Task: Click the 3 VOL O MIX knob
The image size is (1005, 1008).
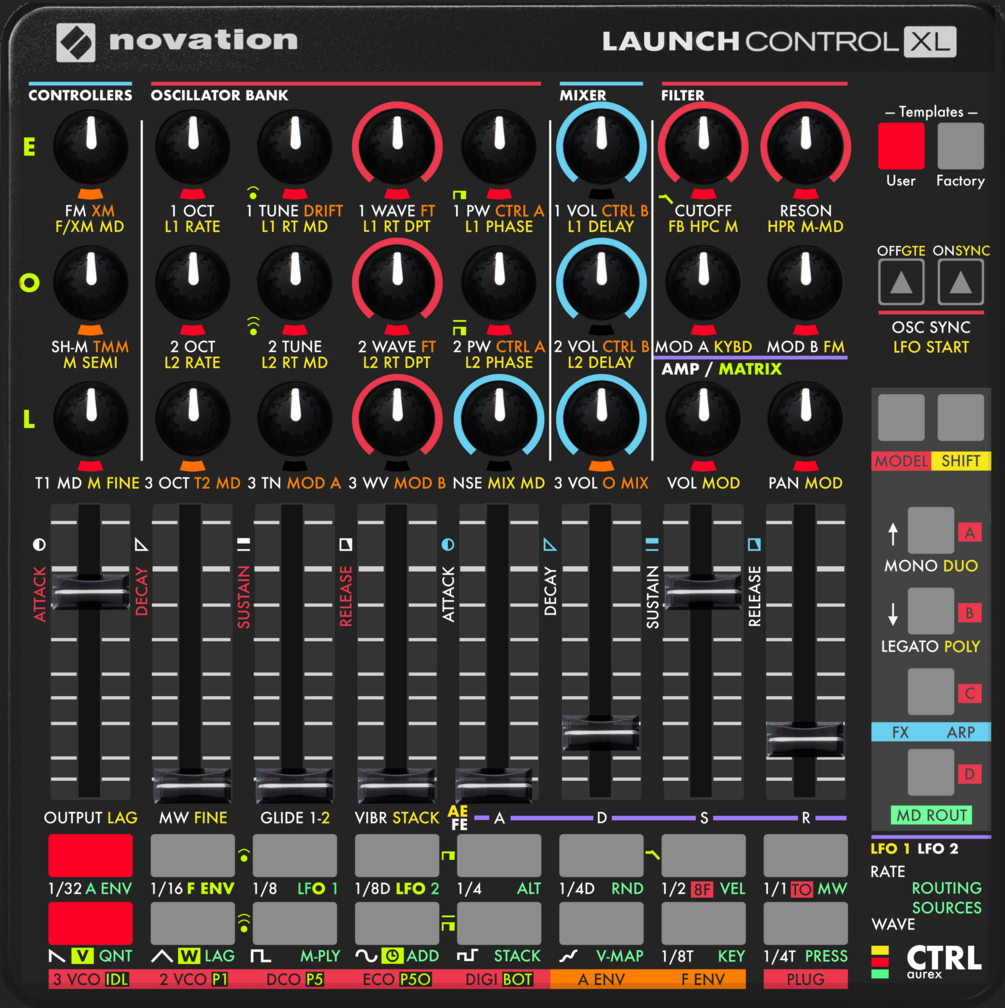Action: [601, 418]
